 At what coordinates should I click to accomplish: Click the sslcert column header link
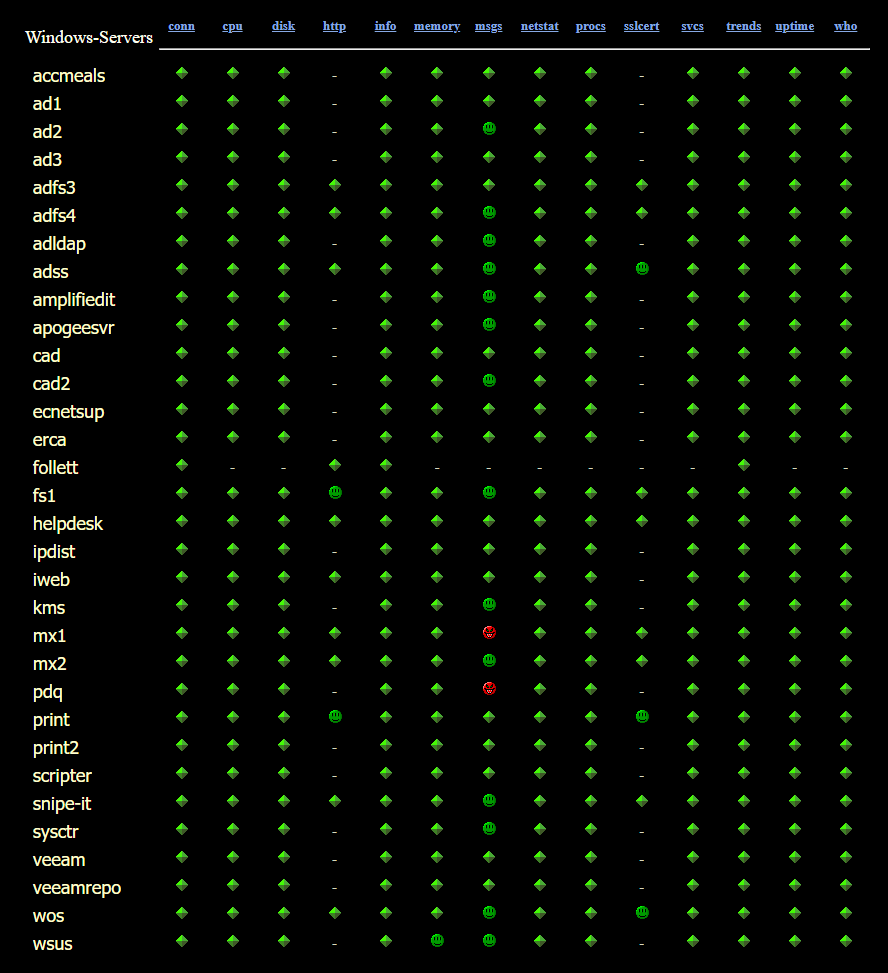pyautogui.click(x=642, y=26)
